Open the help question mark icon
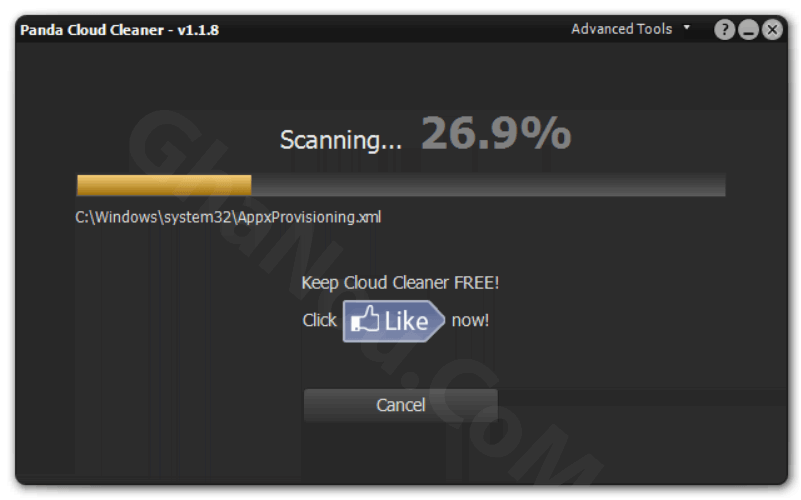The width and height of the screenshot is (801, 500). [x=724, y=30]
